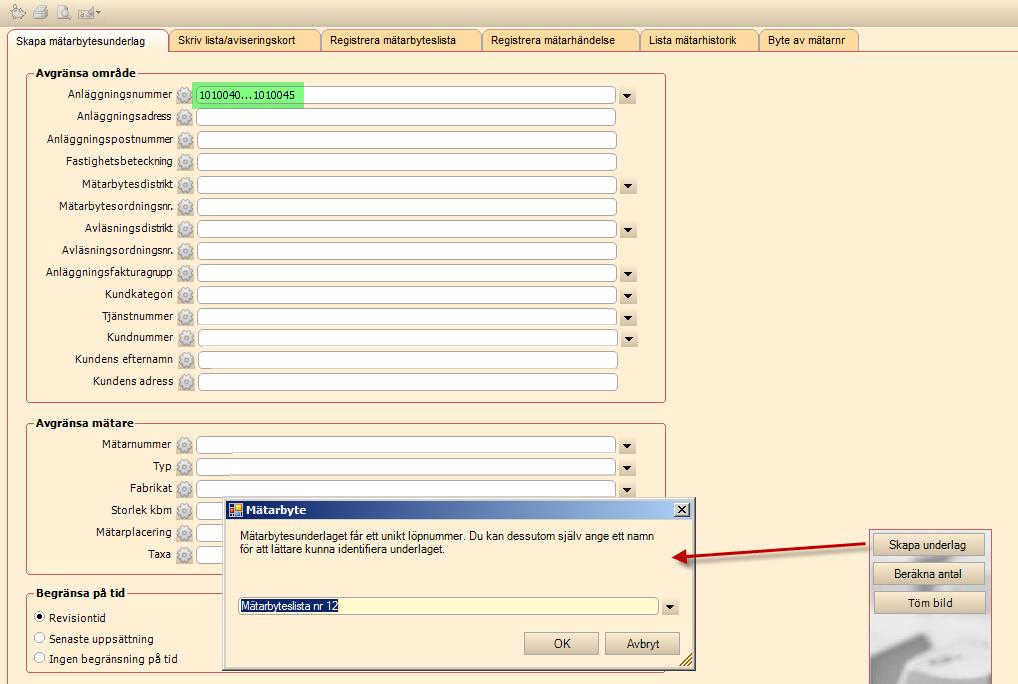Select the Revisiontid radio button
Image resolution: width=1018 pixels, height=684 pixels.
pyautogui.click(x=40, y=617)
